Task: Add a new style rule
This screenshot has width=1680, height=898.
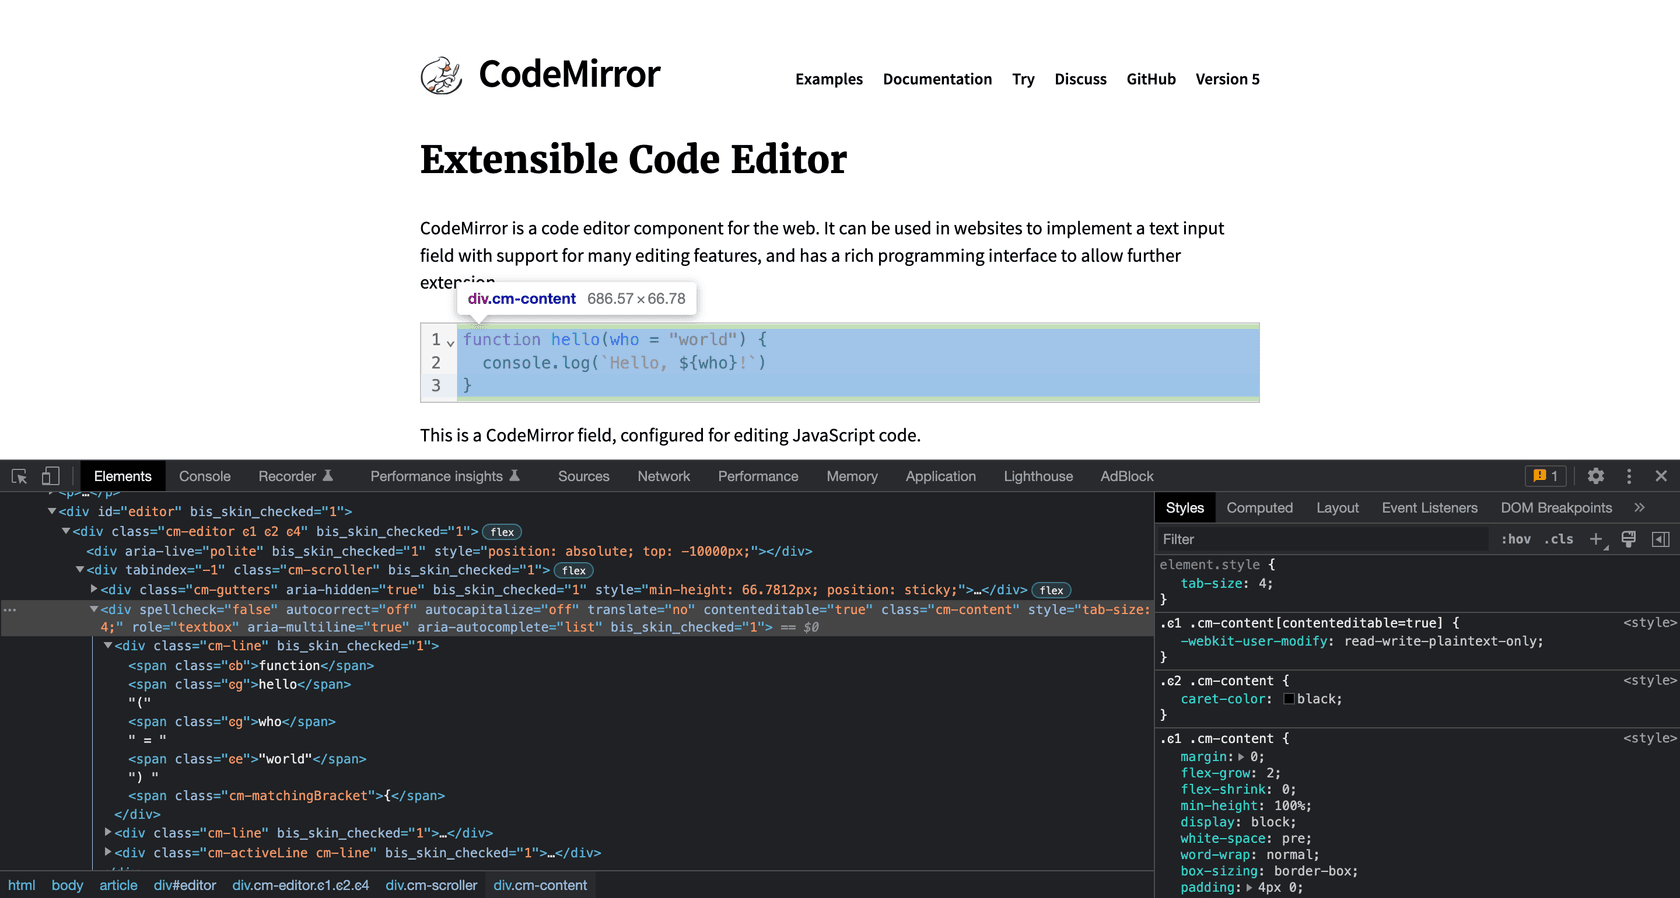Action: 1596,539
